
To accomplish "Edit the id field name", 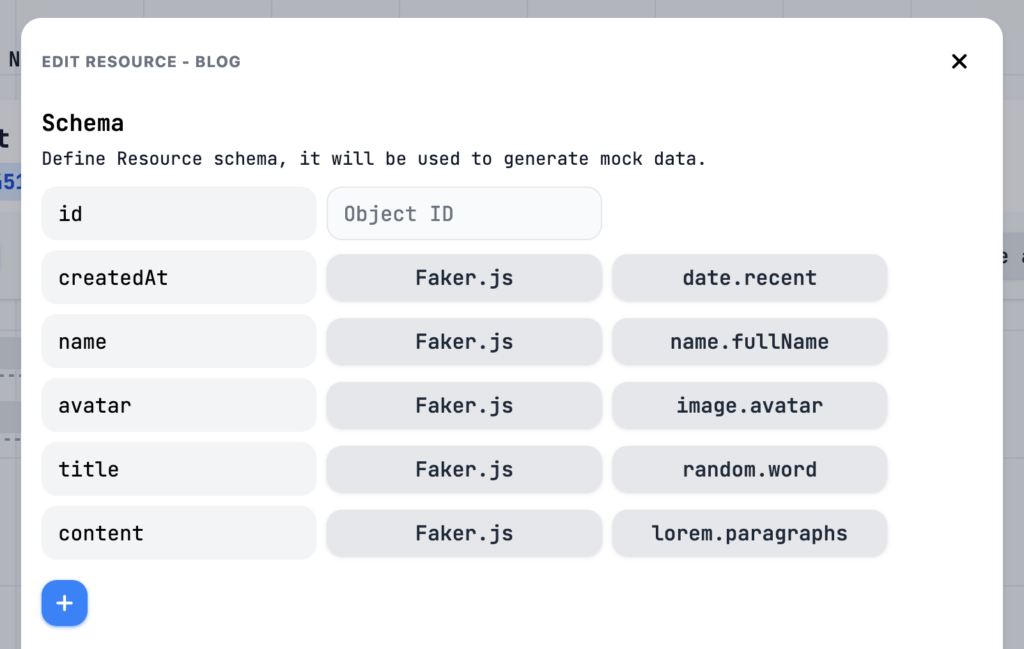I will pos(178,213).
